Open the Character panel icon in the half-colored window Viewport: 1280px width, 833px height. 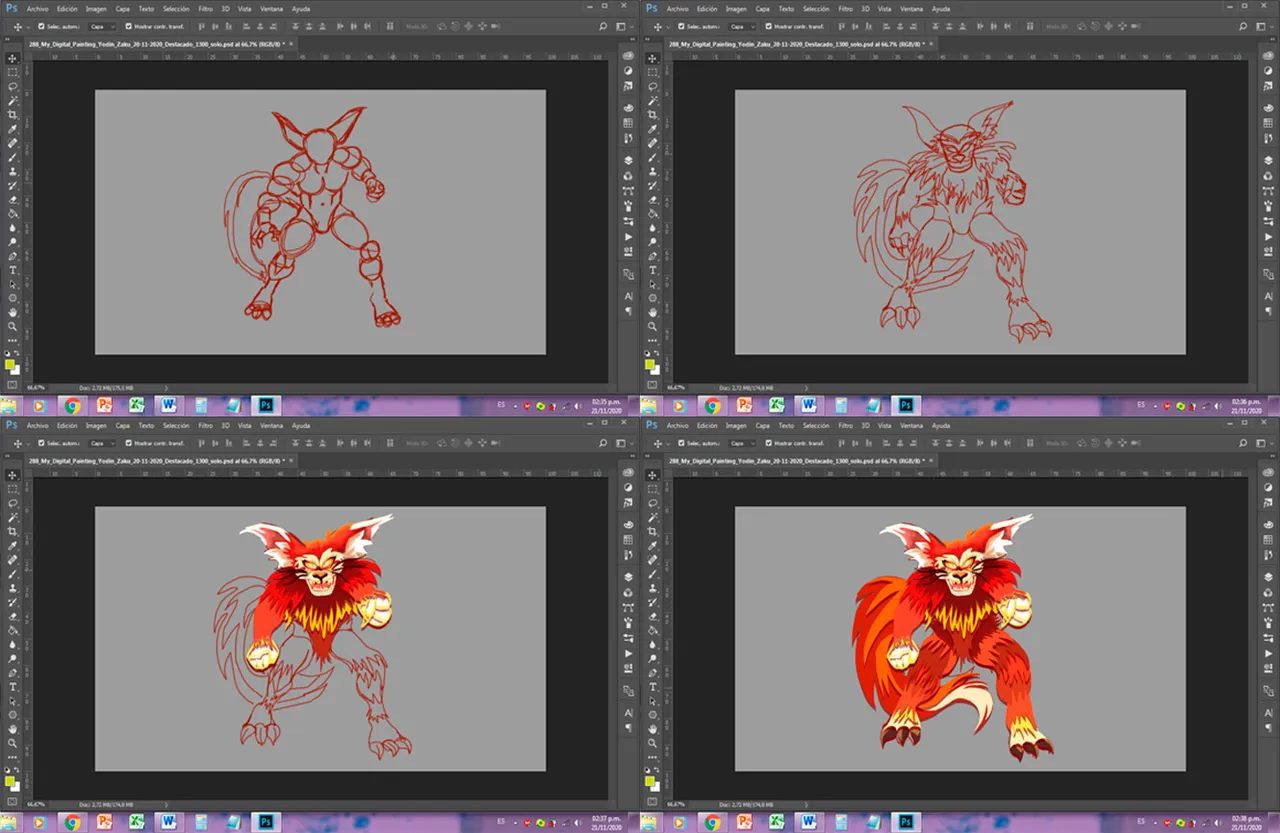pos(628,713)
